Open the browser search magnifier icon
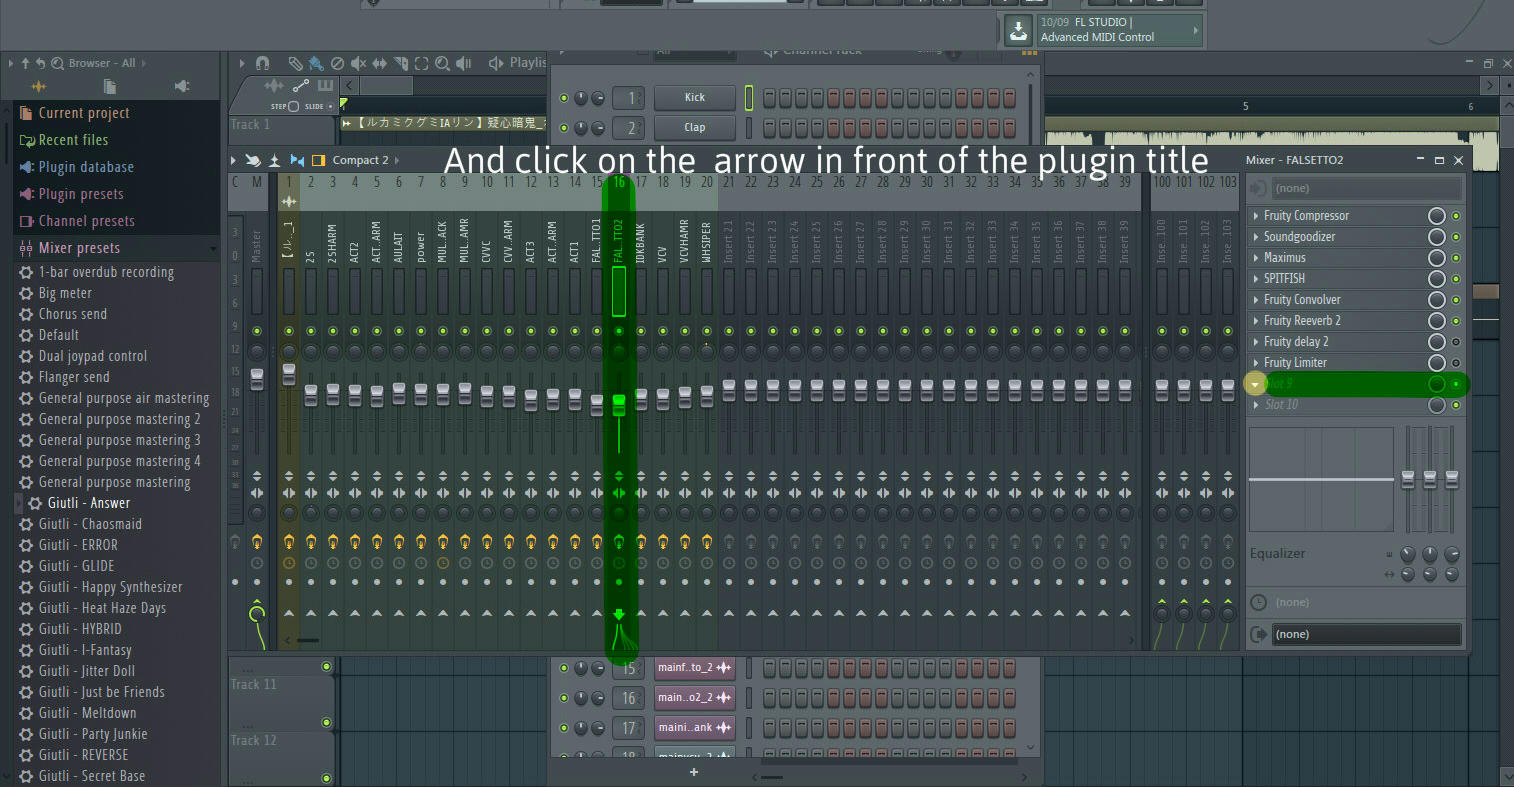This screenshot has height=787, width=1514. 57,63
